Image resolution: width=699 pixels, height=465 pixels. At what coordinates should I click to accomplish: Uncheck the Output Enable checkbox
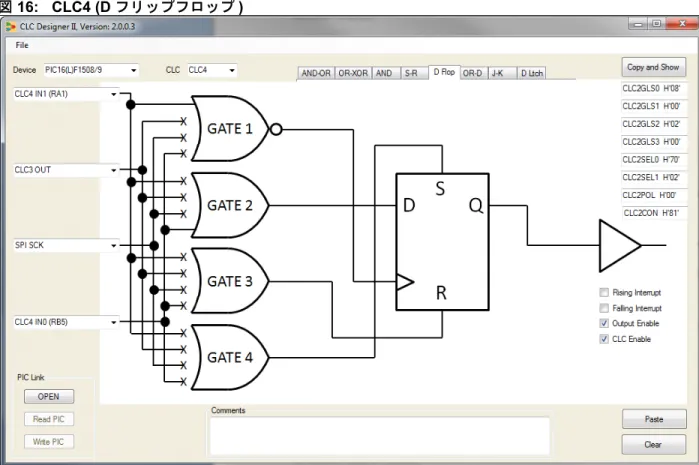(x=604, y=323)
